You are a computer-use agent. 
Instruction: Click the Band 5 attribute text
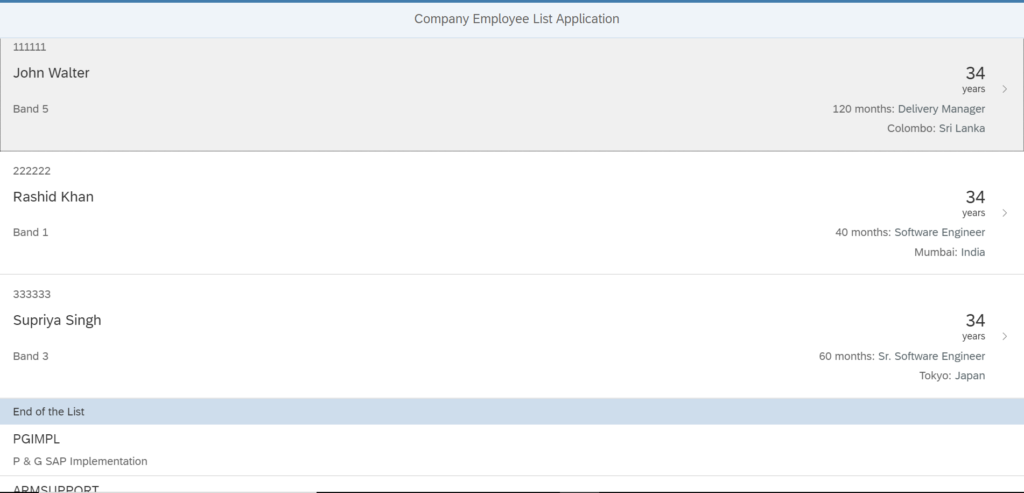pyautogui.click(x=31, y=109)
